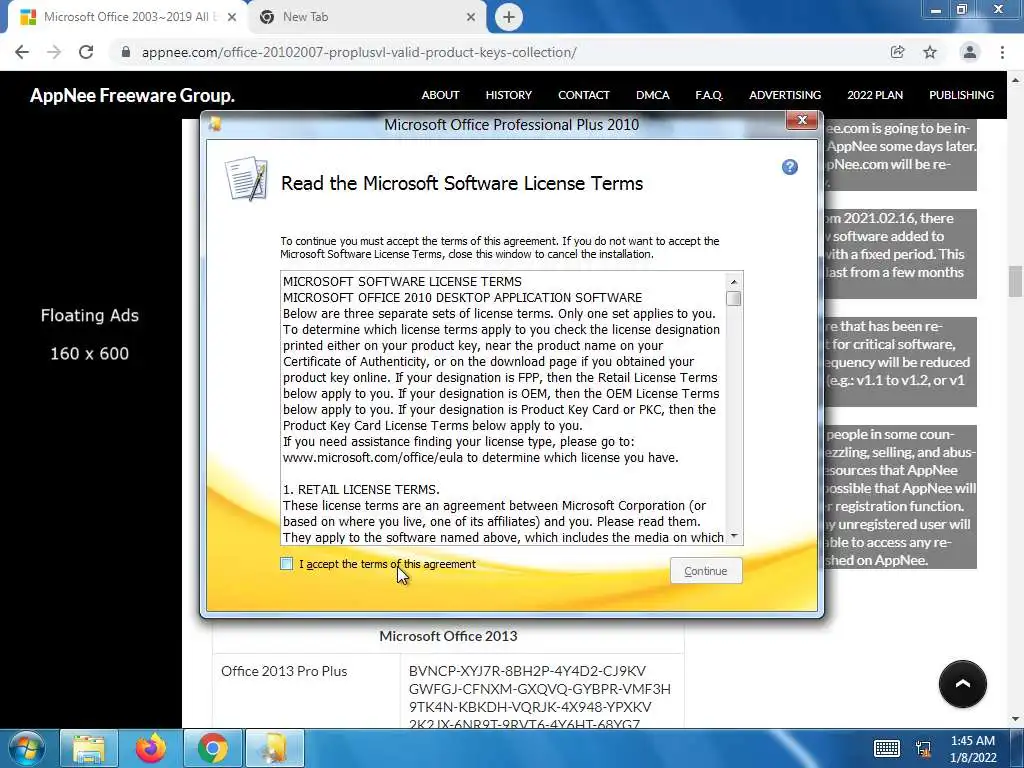
Task: Click the taskbar clock showing 1:45 AM
Action: pyautogui.click(x=973, y=749)
